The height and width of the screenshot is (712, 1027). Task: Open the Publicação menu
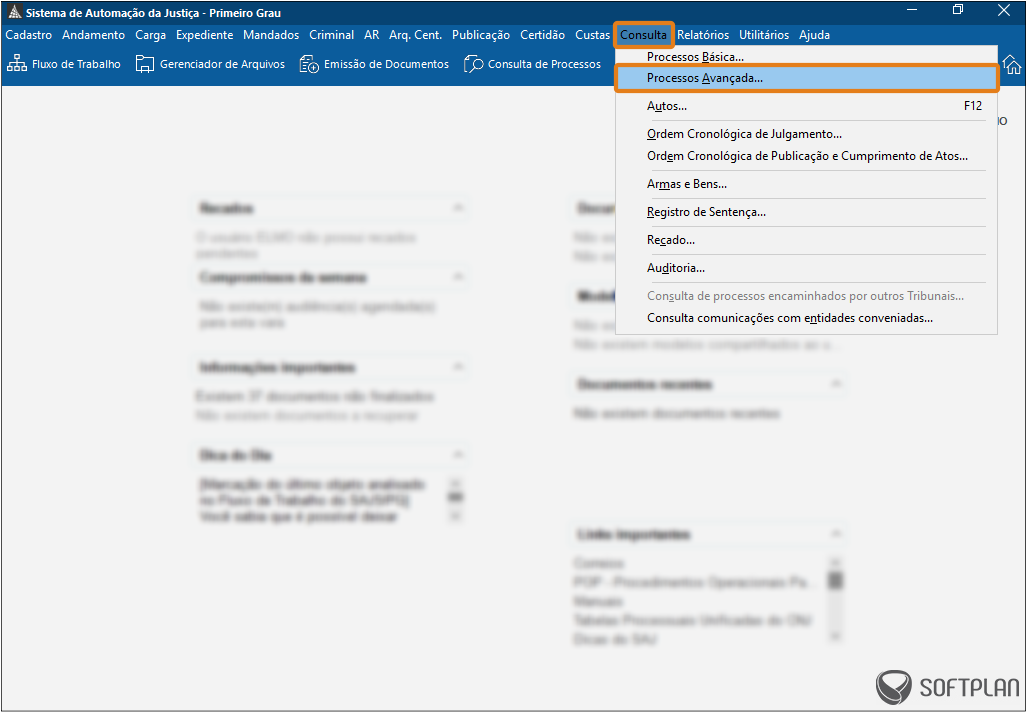point(481,35)
